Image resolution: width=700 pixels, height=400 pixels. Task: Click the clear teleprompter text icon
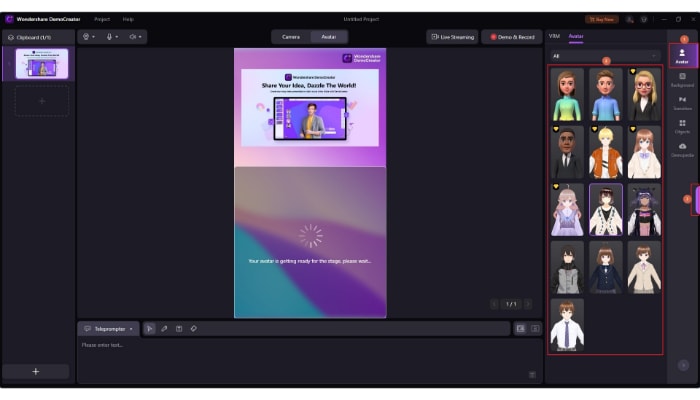tap(532, 375)
